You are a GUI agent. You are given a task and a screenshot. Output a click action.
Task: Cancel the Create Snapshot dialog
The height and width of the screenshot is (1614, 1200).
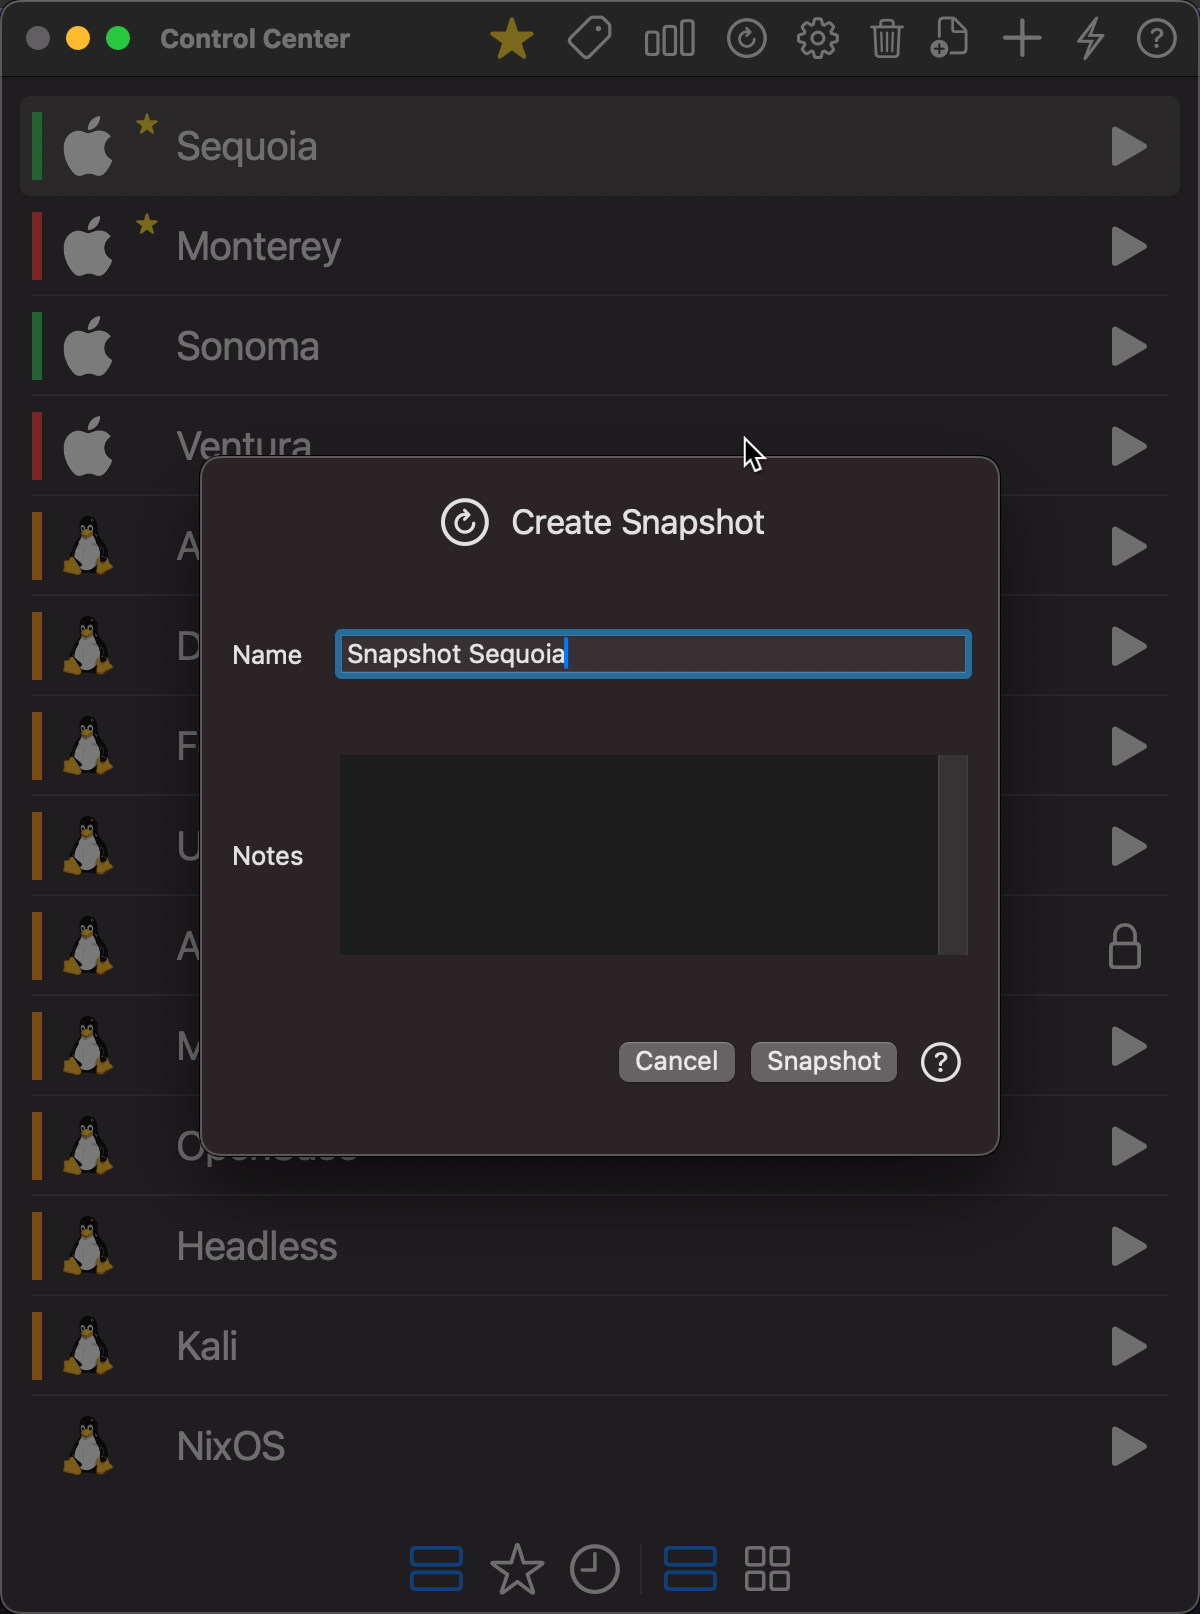pos(676,1061)
